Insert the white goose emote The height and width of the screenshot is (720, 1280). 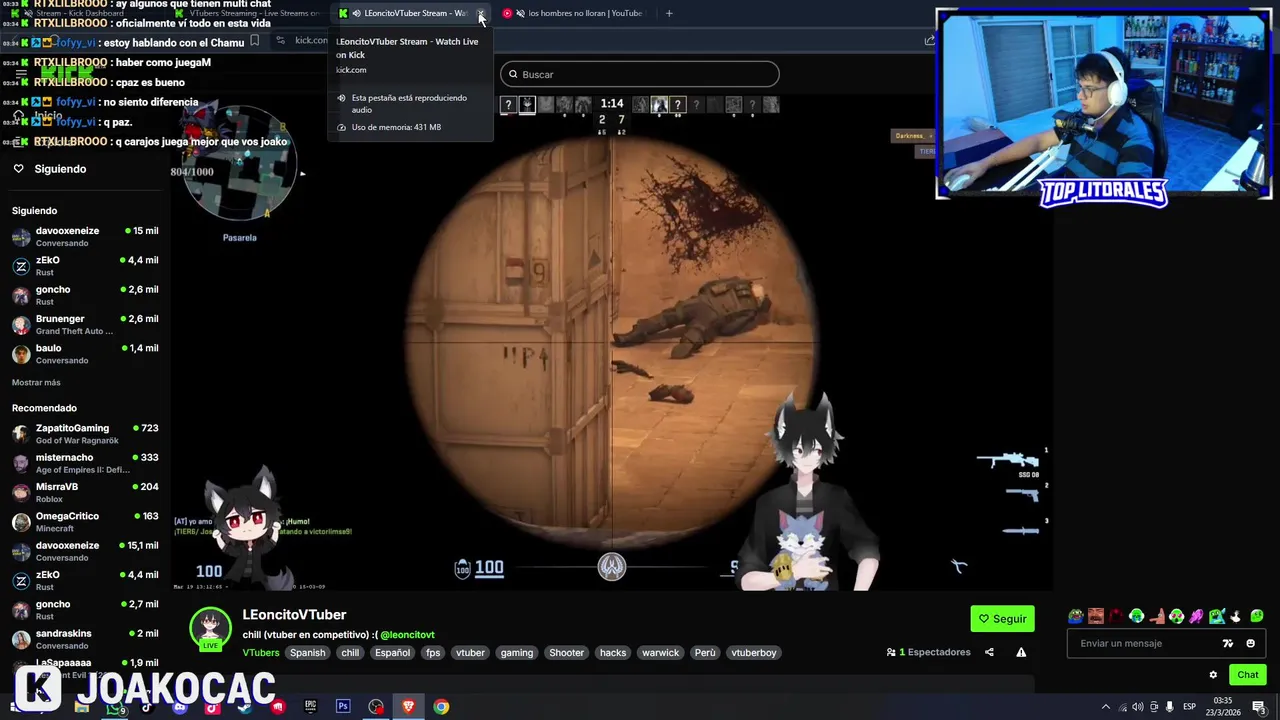pyautogui.click(x=1236, y=616)
